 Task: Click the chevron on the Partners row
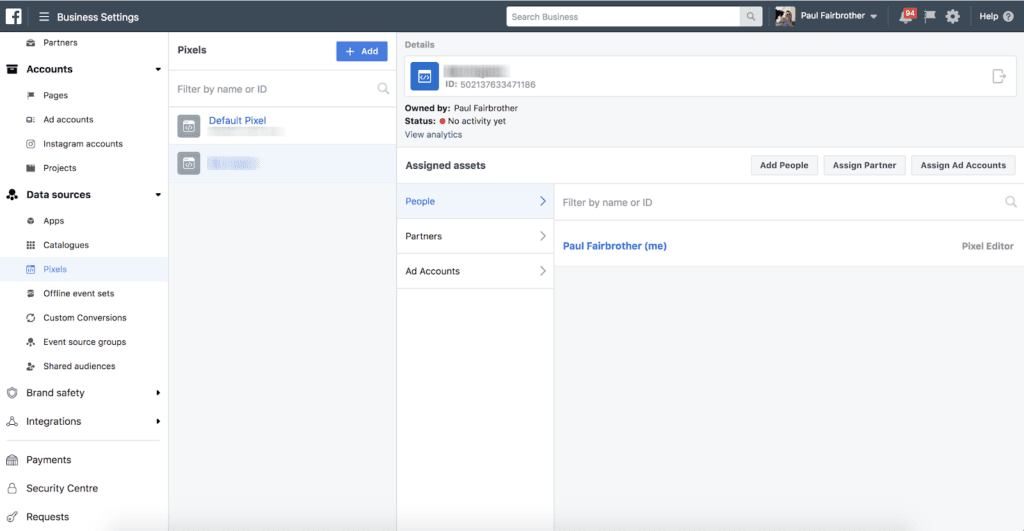pos(543,236)
